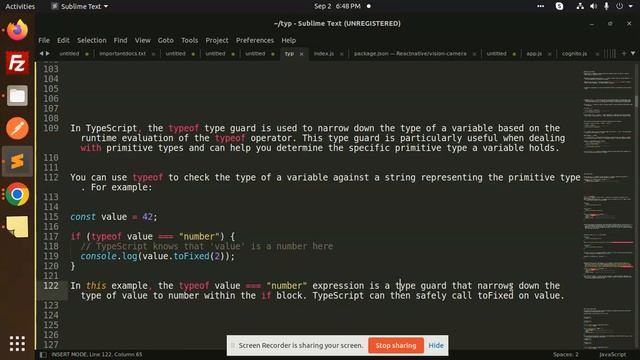Close the cognito.js tab
Image resolution: width=640 pixels, height=360 pixels.
point(597,54)
